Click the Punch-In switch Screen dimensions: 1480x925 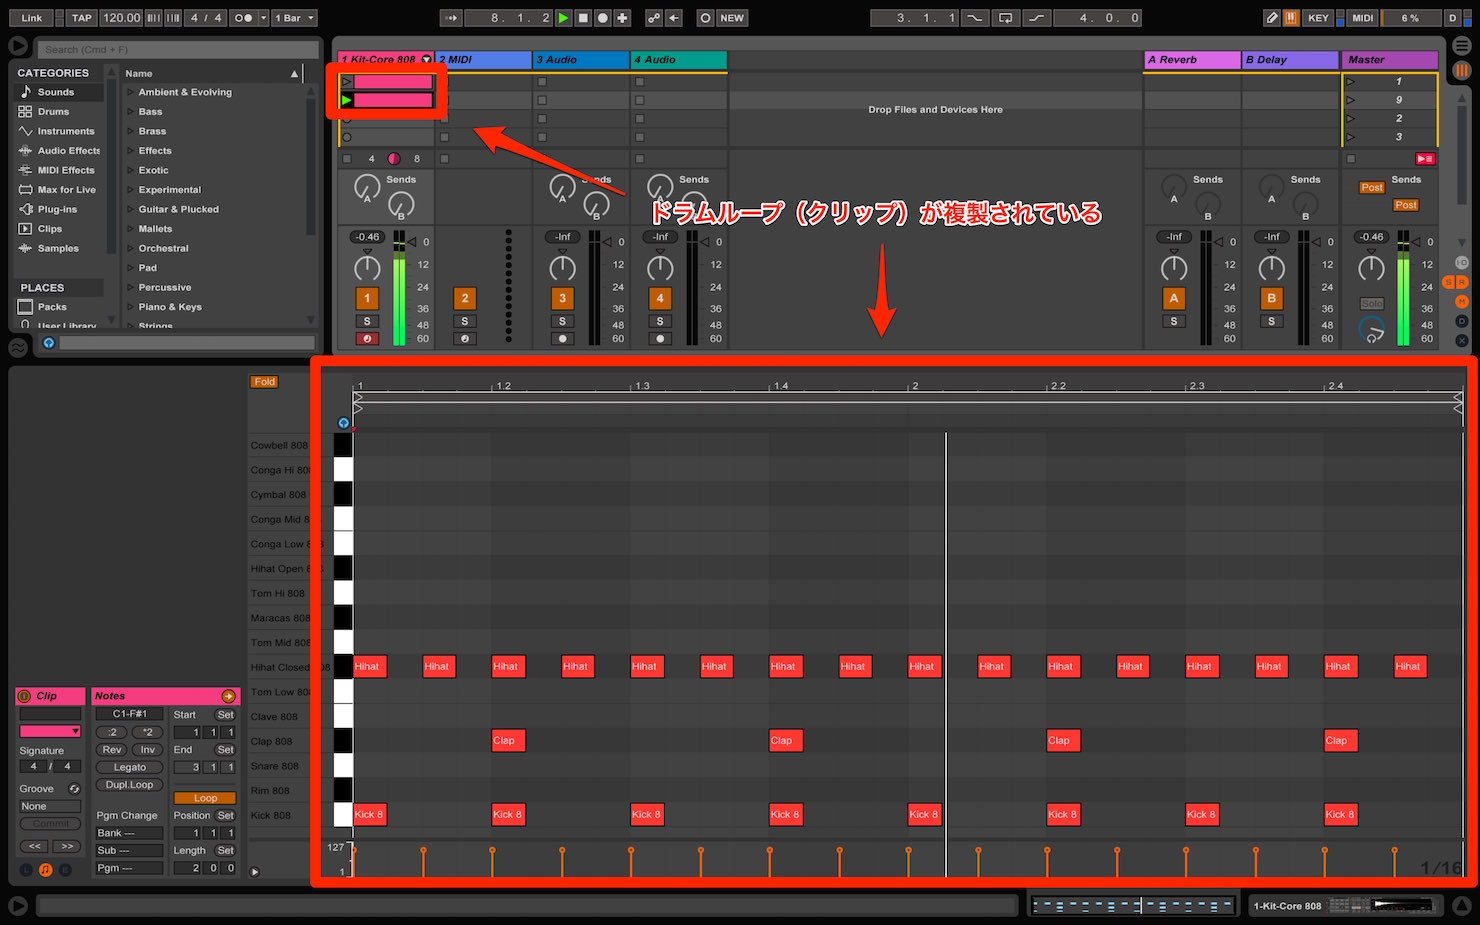(x=974, y=18)
